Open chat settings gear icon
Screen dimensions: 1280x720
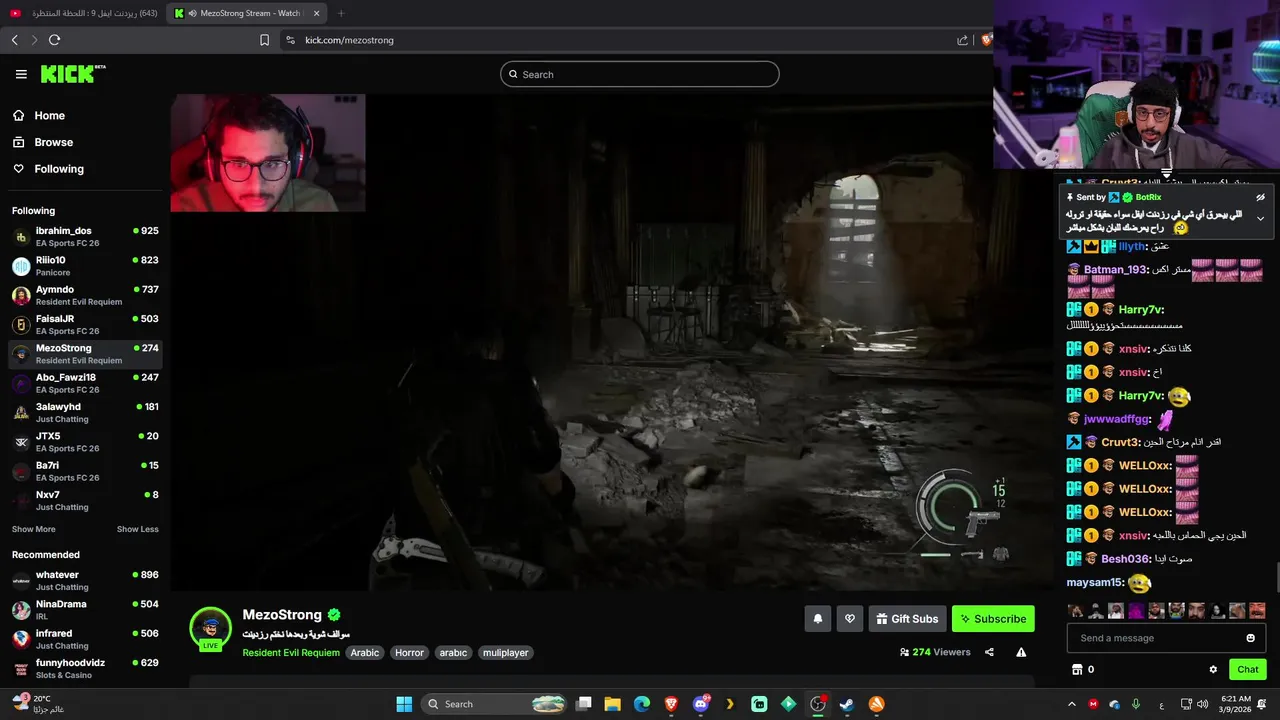point(1213,669)
